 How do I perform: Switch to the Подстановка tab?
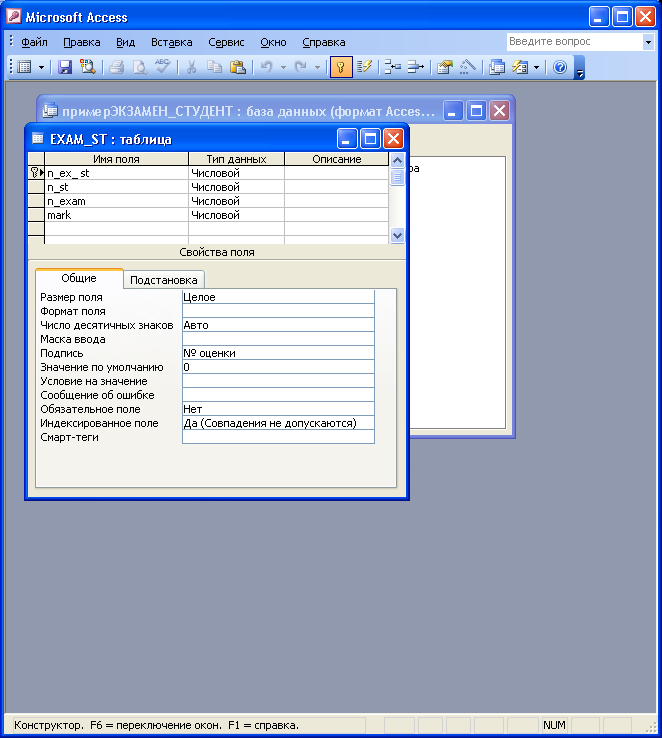pos(164,280)
